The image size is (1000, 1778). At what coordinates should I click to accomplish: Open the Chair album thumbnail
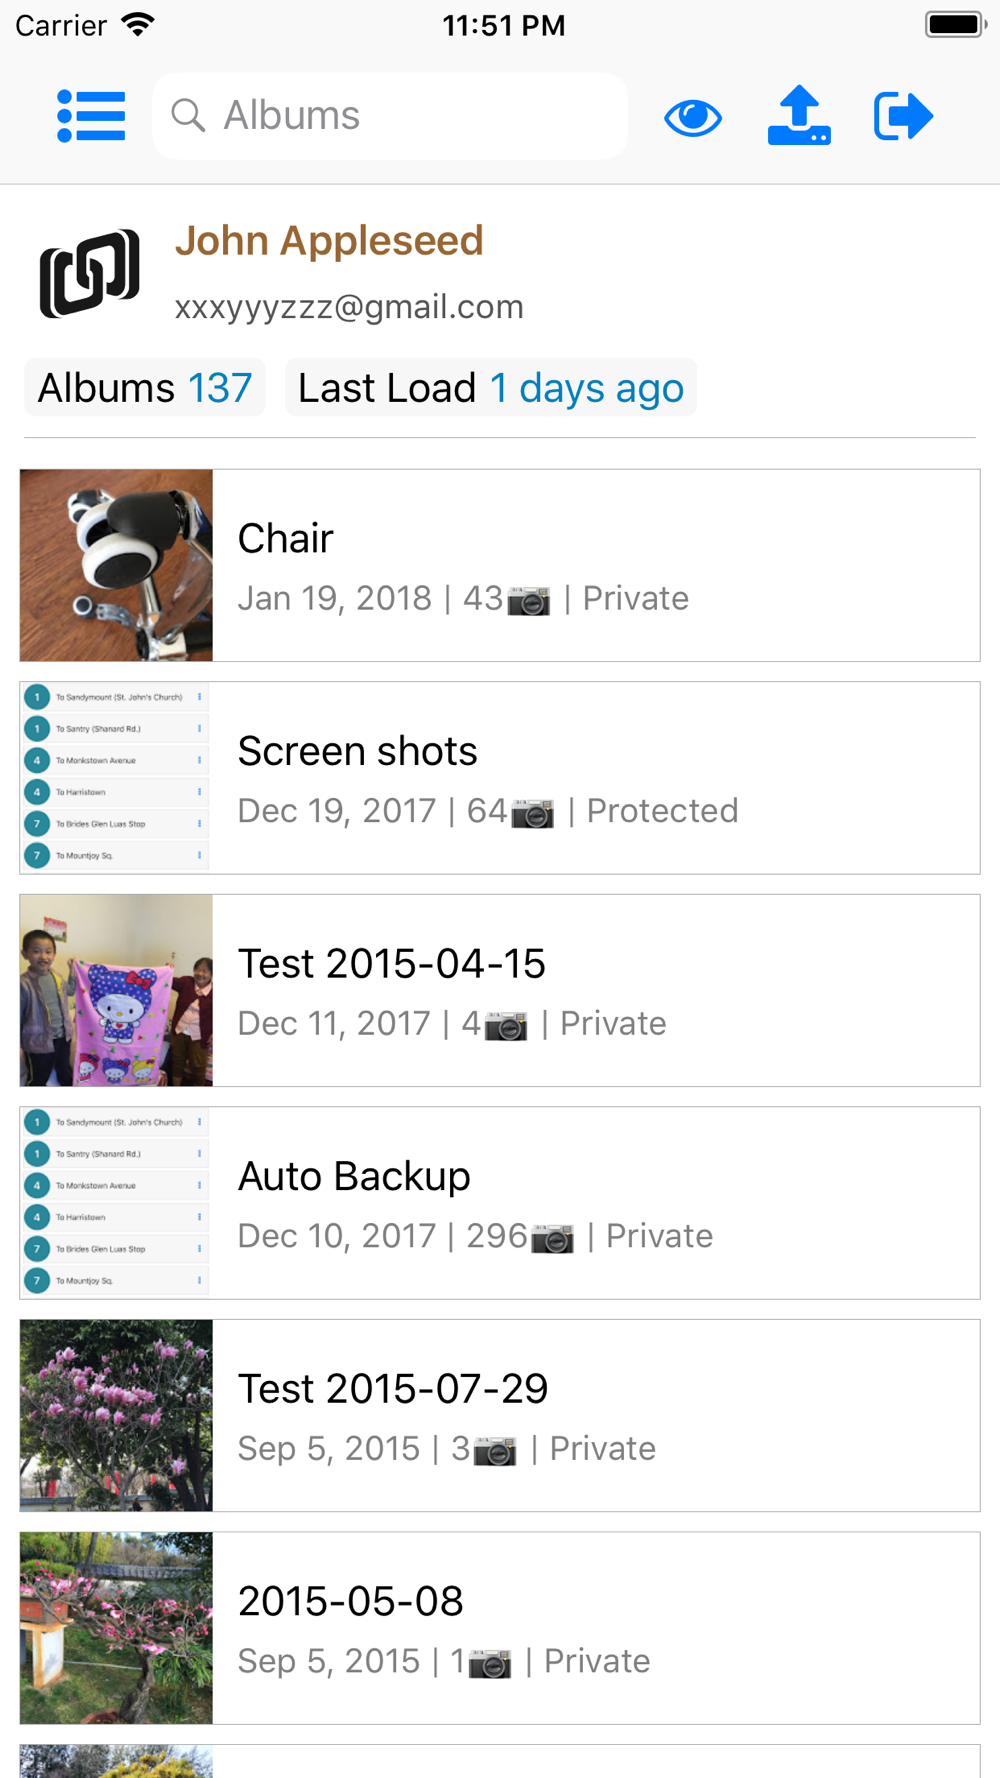tap(116, 566)
